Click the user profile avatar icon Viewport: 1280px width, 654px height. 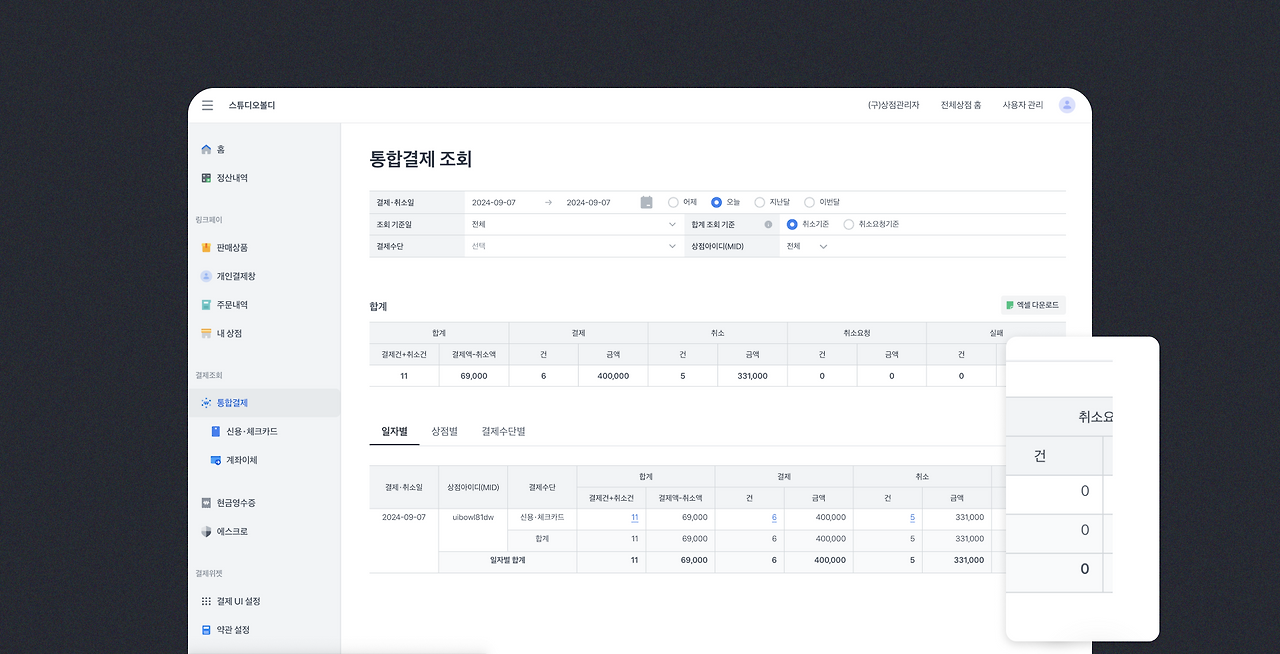pos(1067,105)
